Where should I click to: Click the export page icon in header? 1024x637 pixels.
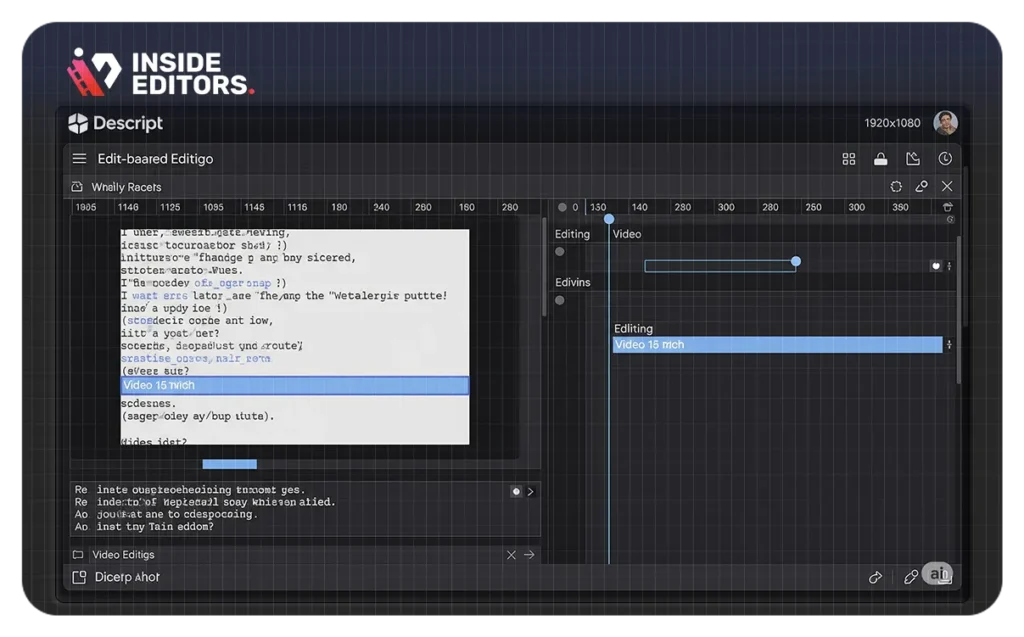click(912, 159)
